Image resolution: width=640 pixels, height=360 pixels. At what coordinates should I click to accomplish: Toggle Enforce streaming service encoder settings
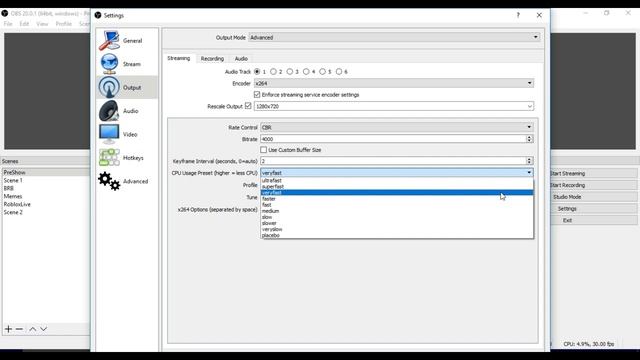257,95
